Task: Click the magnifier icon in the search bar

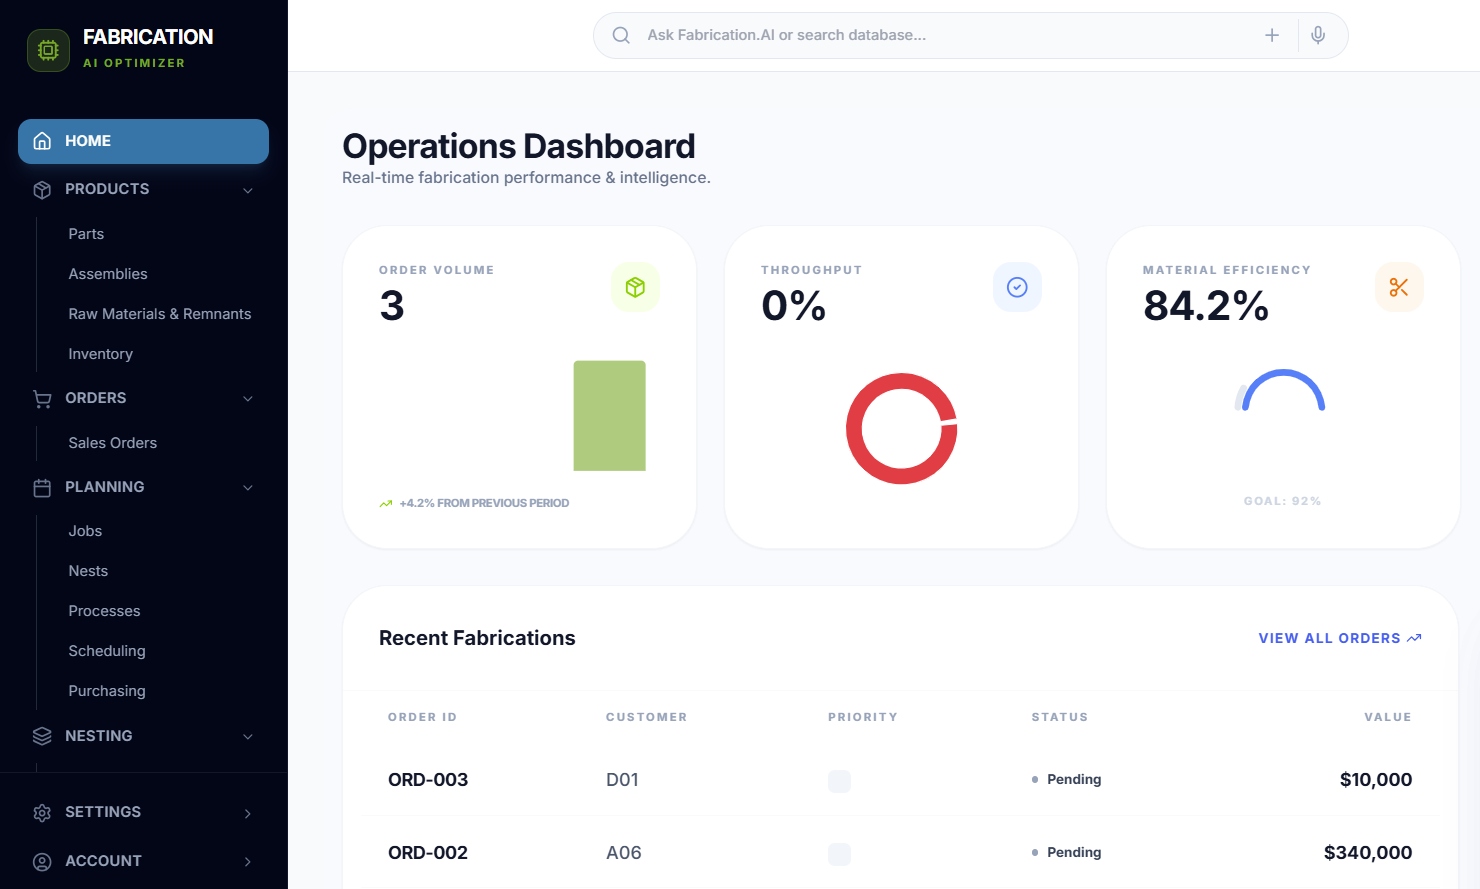Action: 620,34
